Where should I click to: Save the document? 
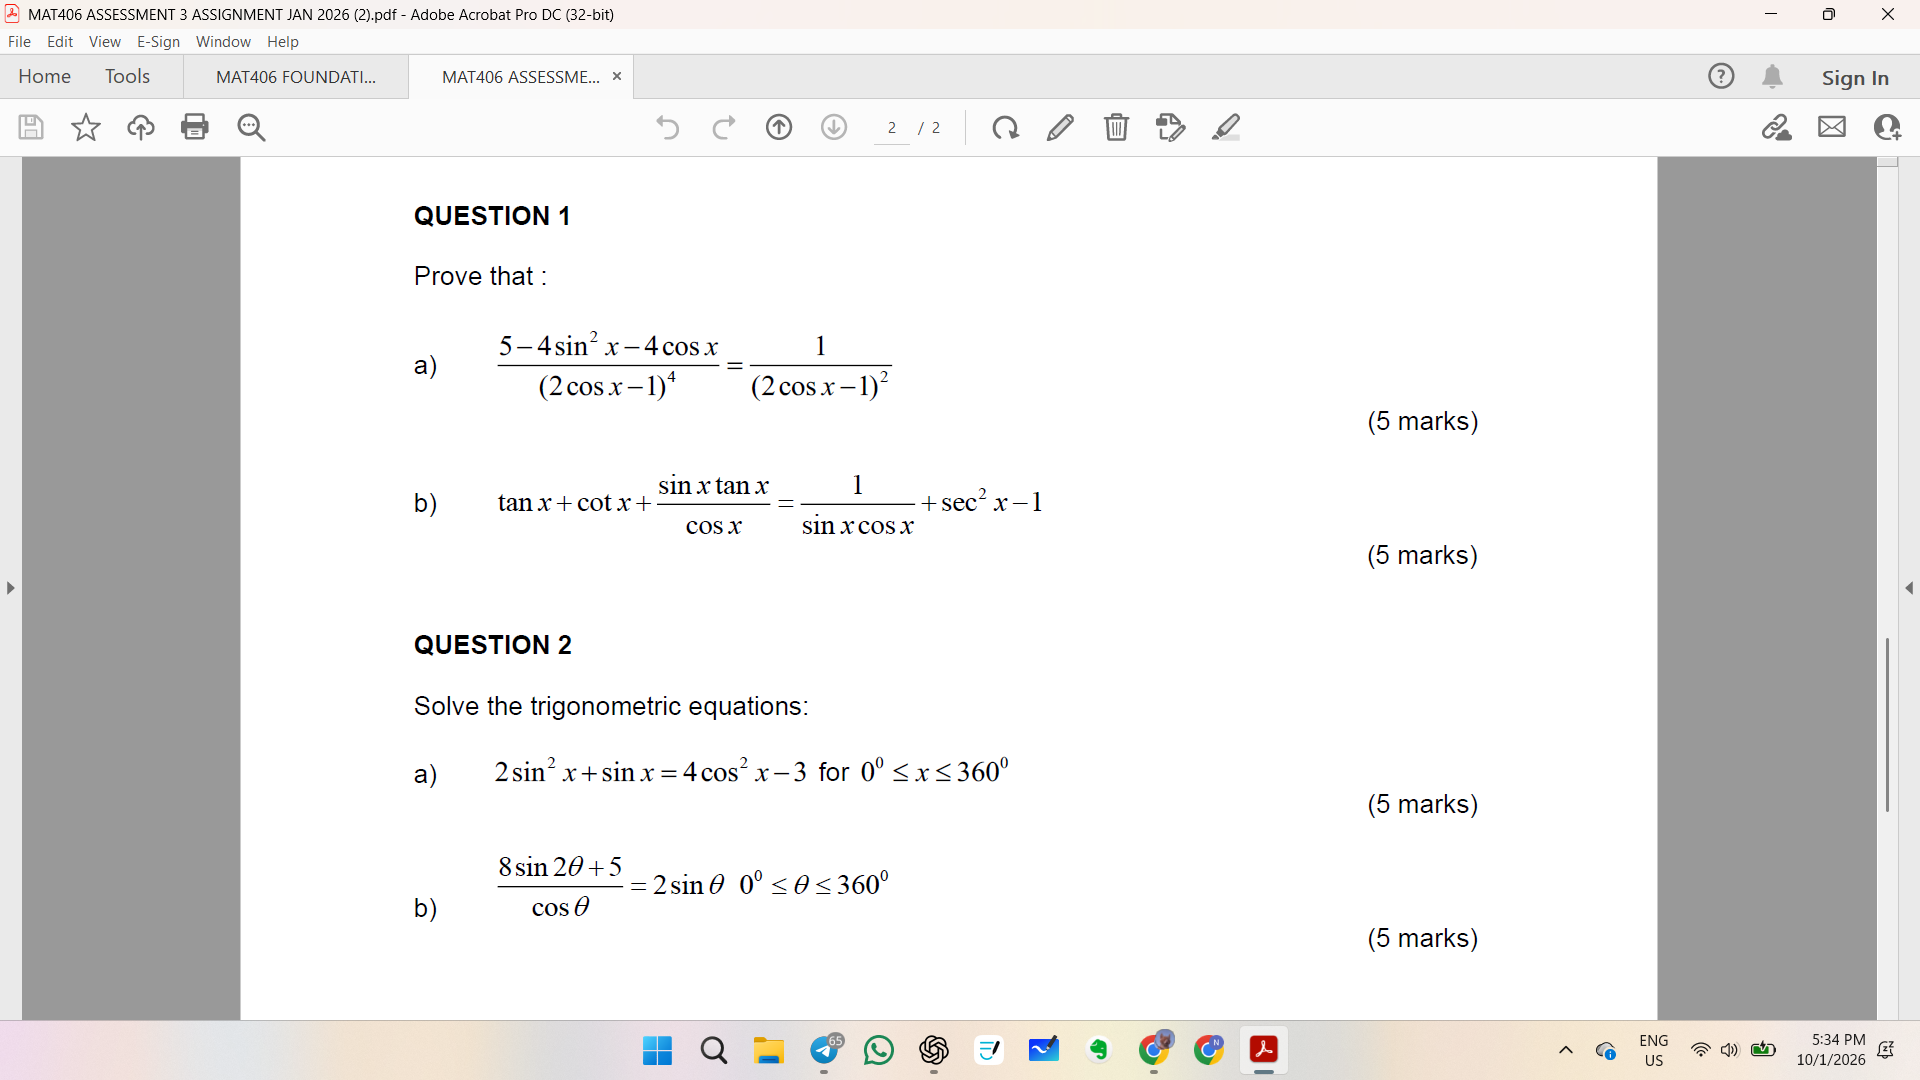(31, 127)
